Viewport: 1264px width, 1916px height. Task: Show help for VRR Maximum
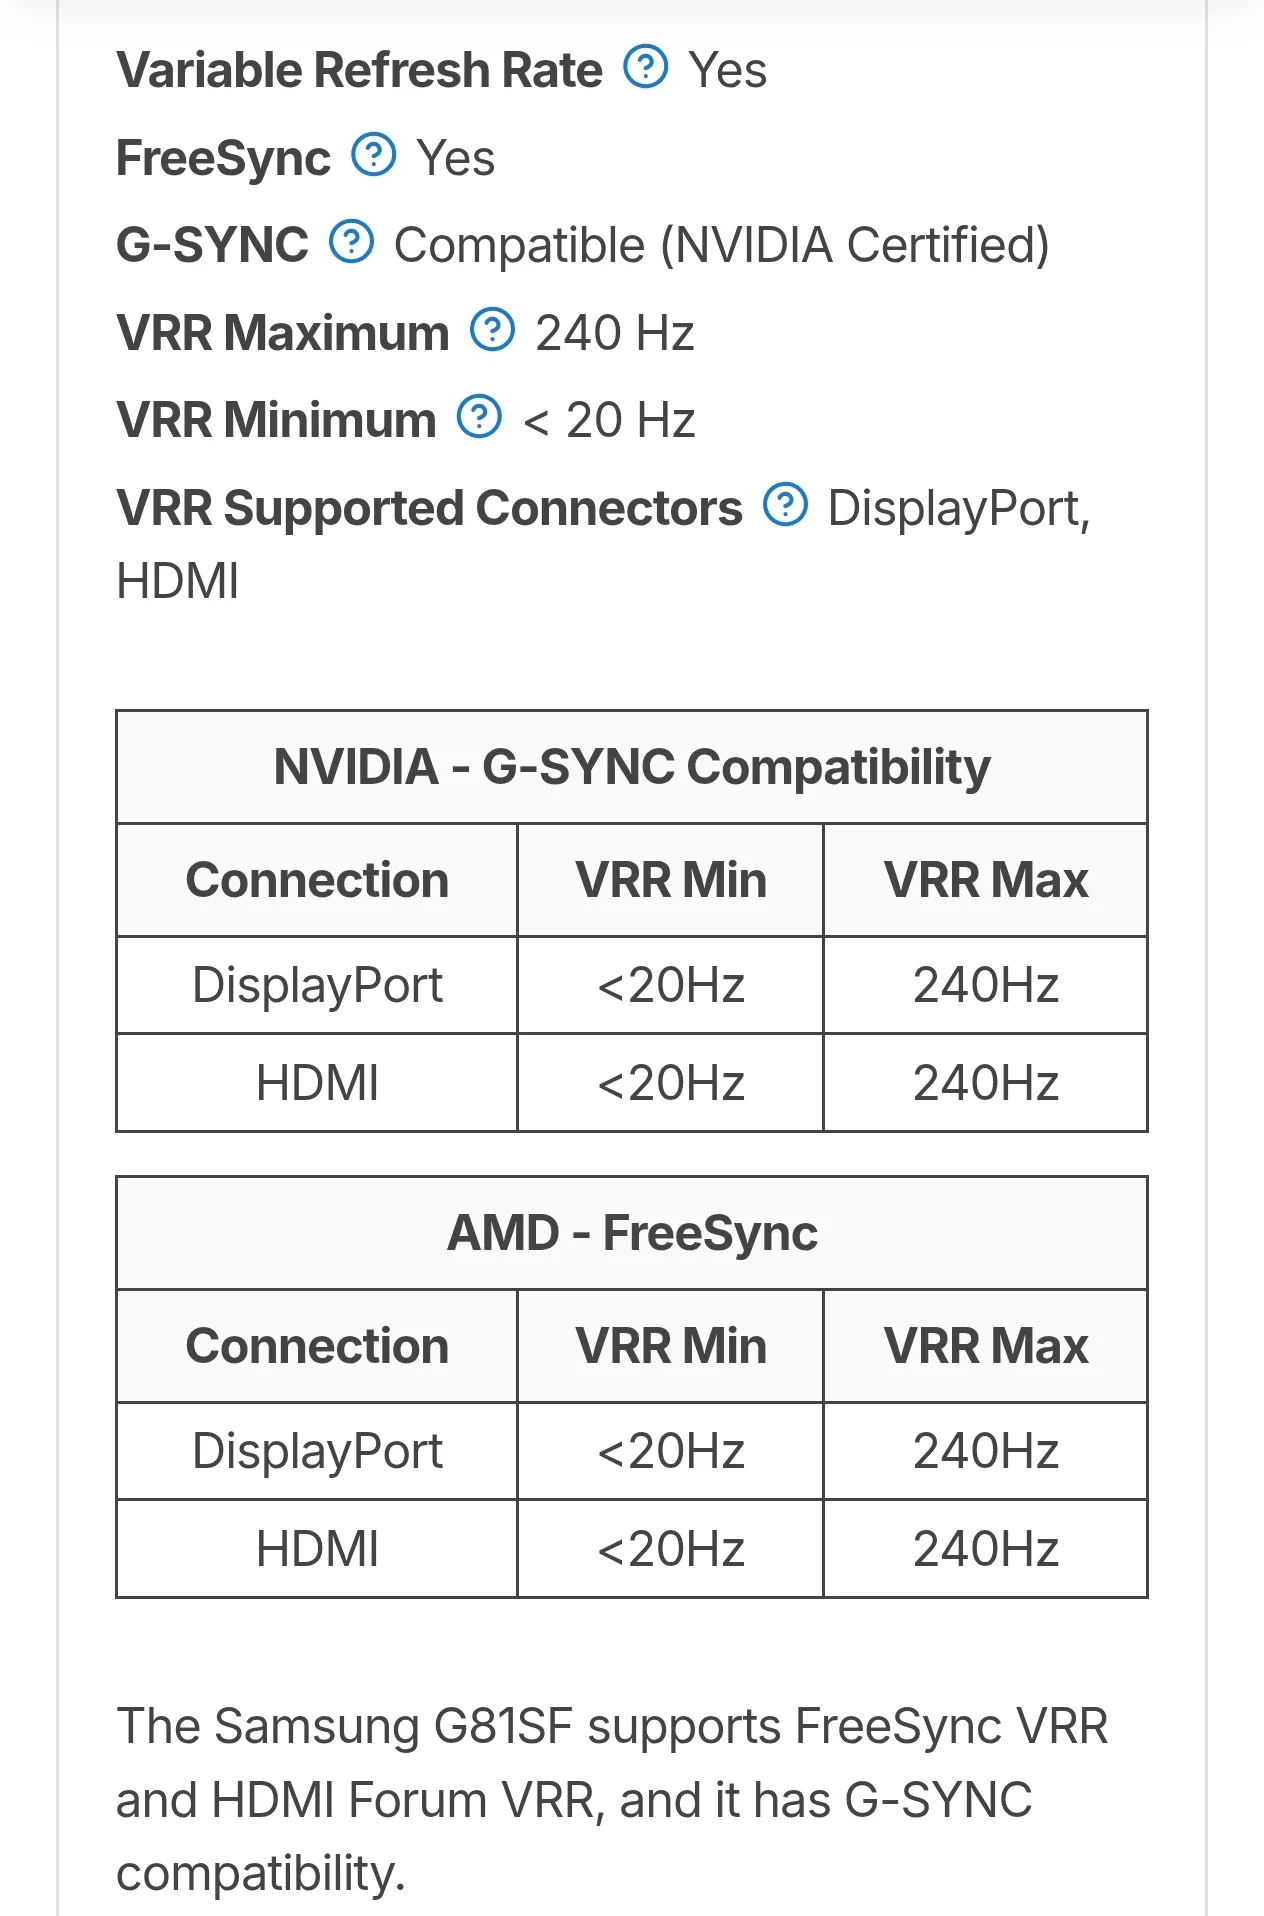(x=492, y=330)
